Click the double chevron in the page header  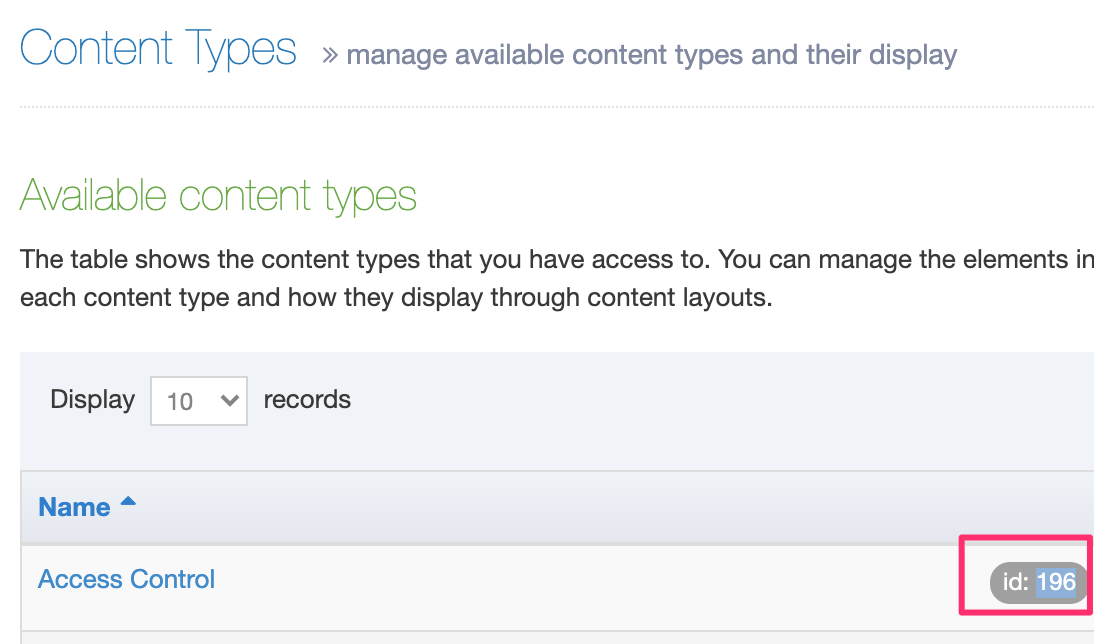pyautogui.click(x=329, y=55)
